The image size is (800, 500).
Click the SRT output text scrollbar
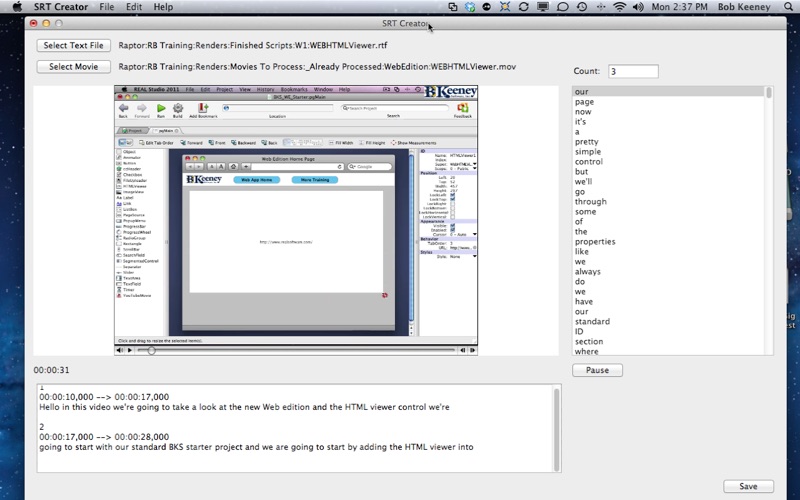pyautogui.click(x=557, y=429)
